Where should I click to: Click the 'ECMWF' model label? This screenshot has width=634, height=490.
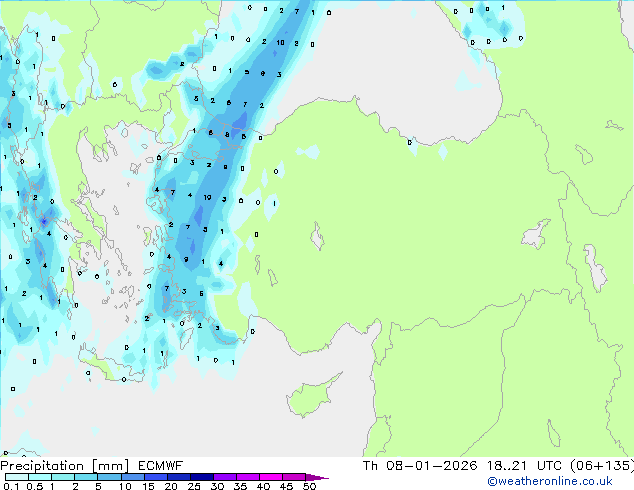point(161,466)
